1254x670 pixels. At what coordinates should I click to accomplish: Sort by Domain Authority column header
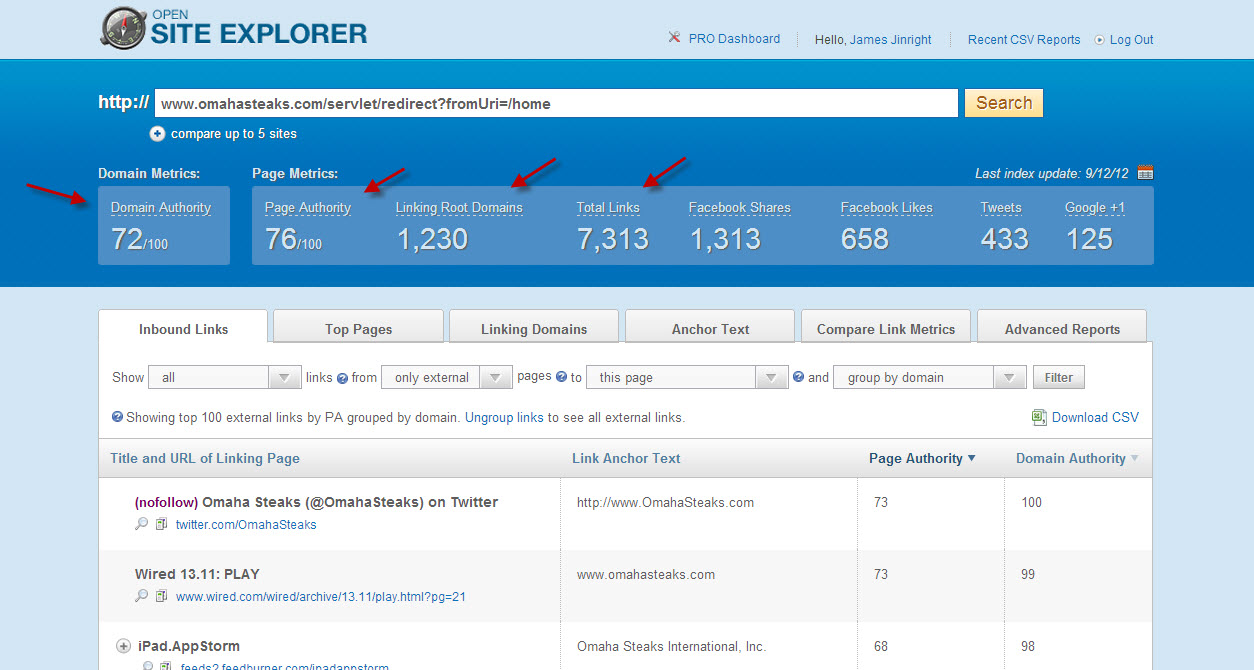pos(1071,458)
